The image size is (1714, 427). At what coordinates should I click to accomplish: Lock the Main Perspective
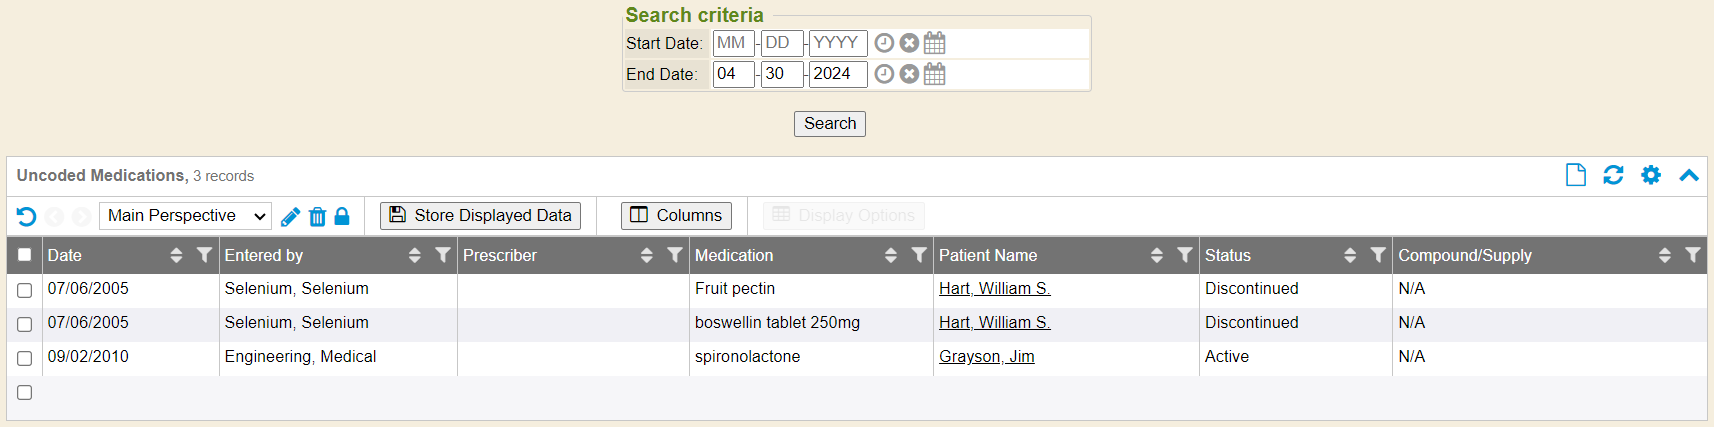(342, 216)
